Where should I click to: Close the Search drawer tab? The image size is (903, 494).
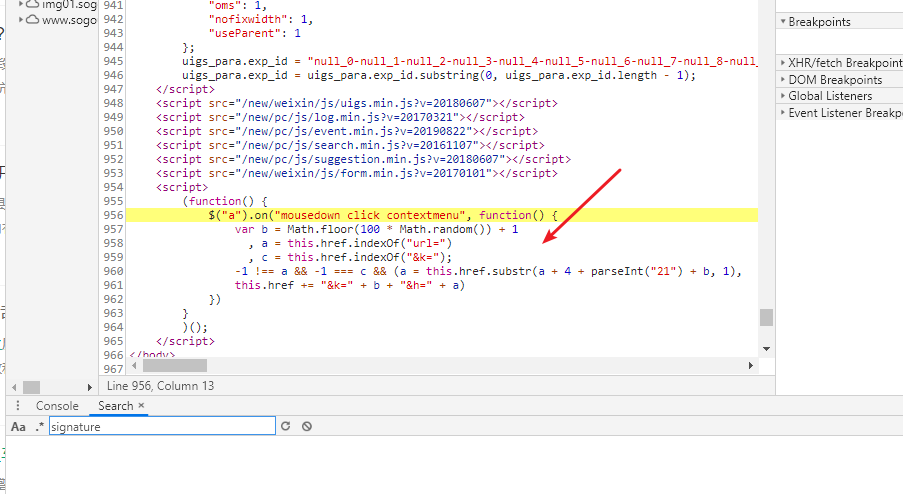click(x=141, y=405)
